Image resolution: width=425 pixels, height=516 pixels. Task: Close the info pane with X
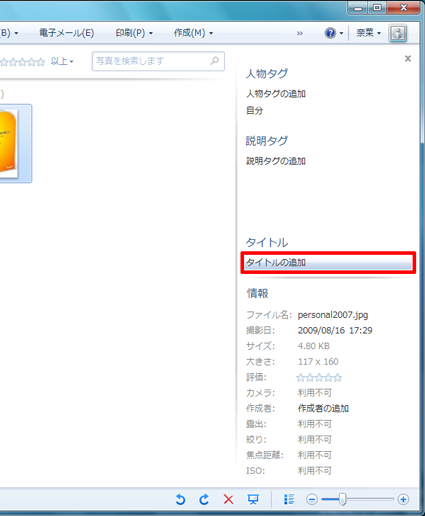tap(408, 59)
